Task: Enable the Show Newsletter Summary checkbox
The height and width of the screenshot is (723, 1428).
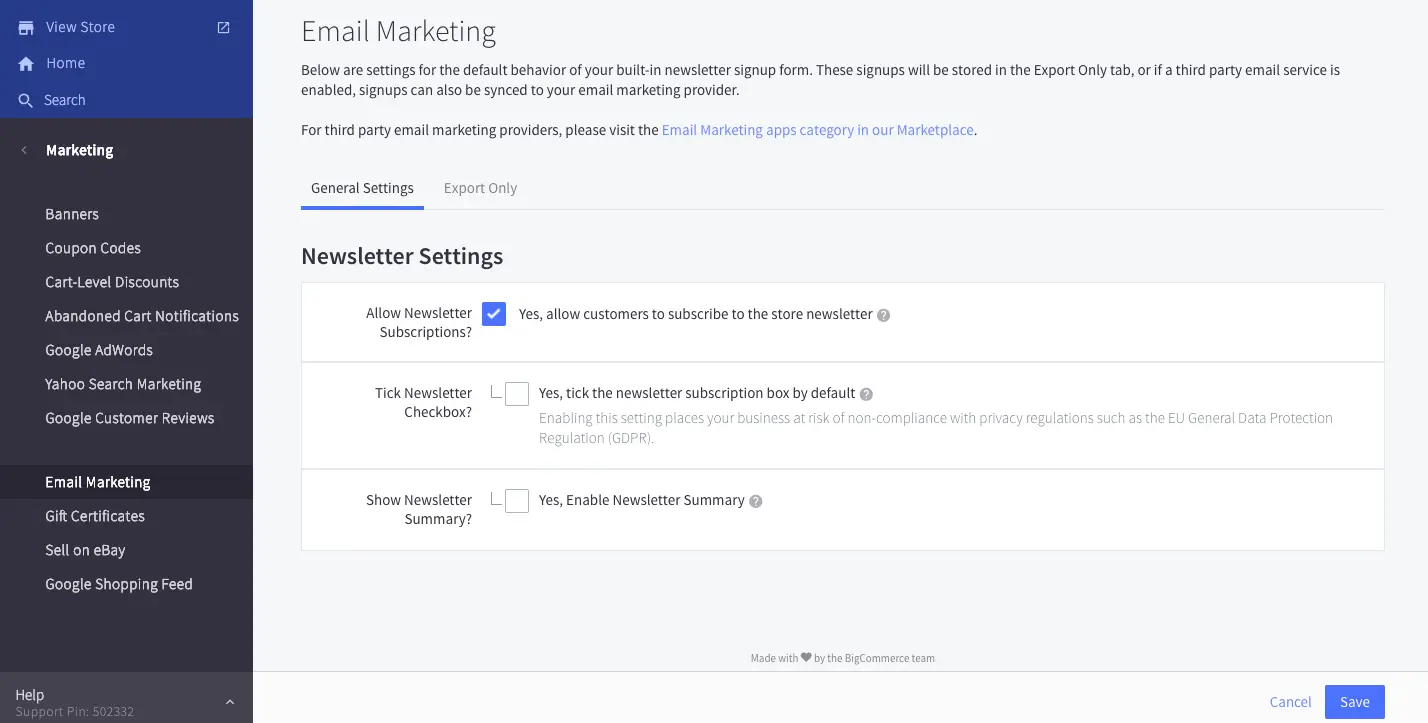Action: pos(516,500)
